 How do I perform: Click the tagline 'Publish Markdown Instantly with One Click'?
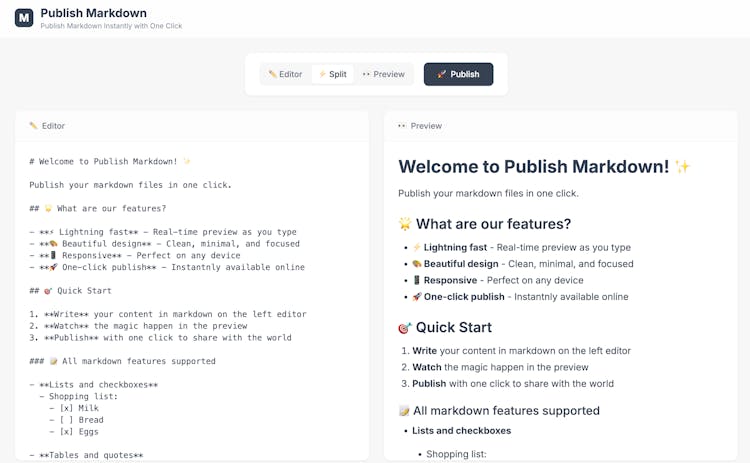(x=111, y=26)
